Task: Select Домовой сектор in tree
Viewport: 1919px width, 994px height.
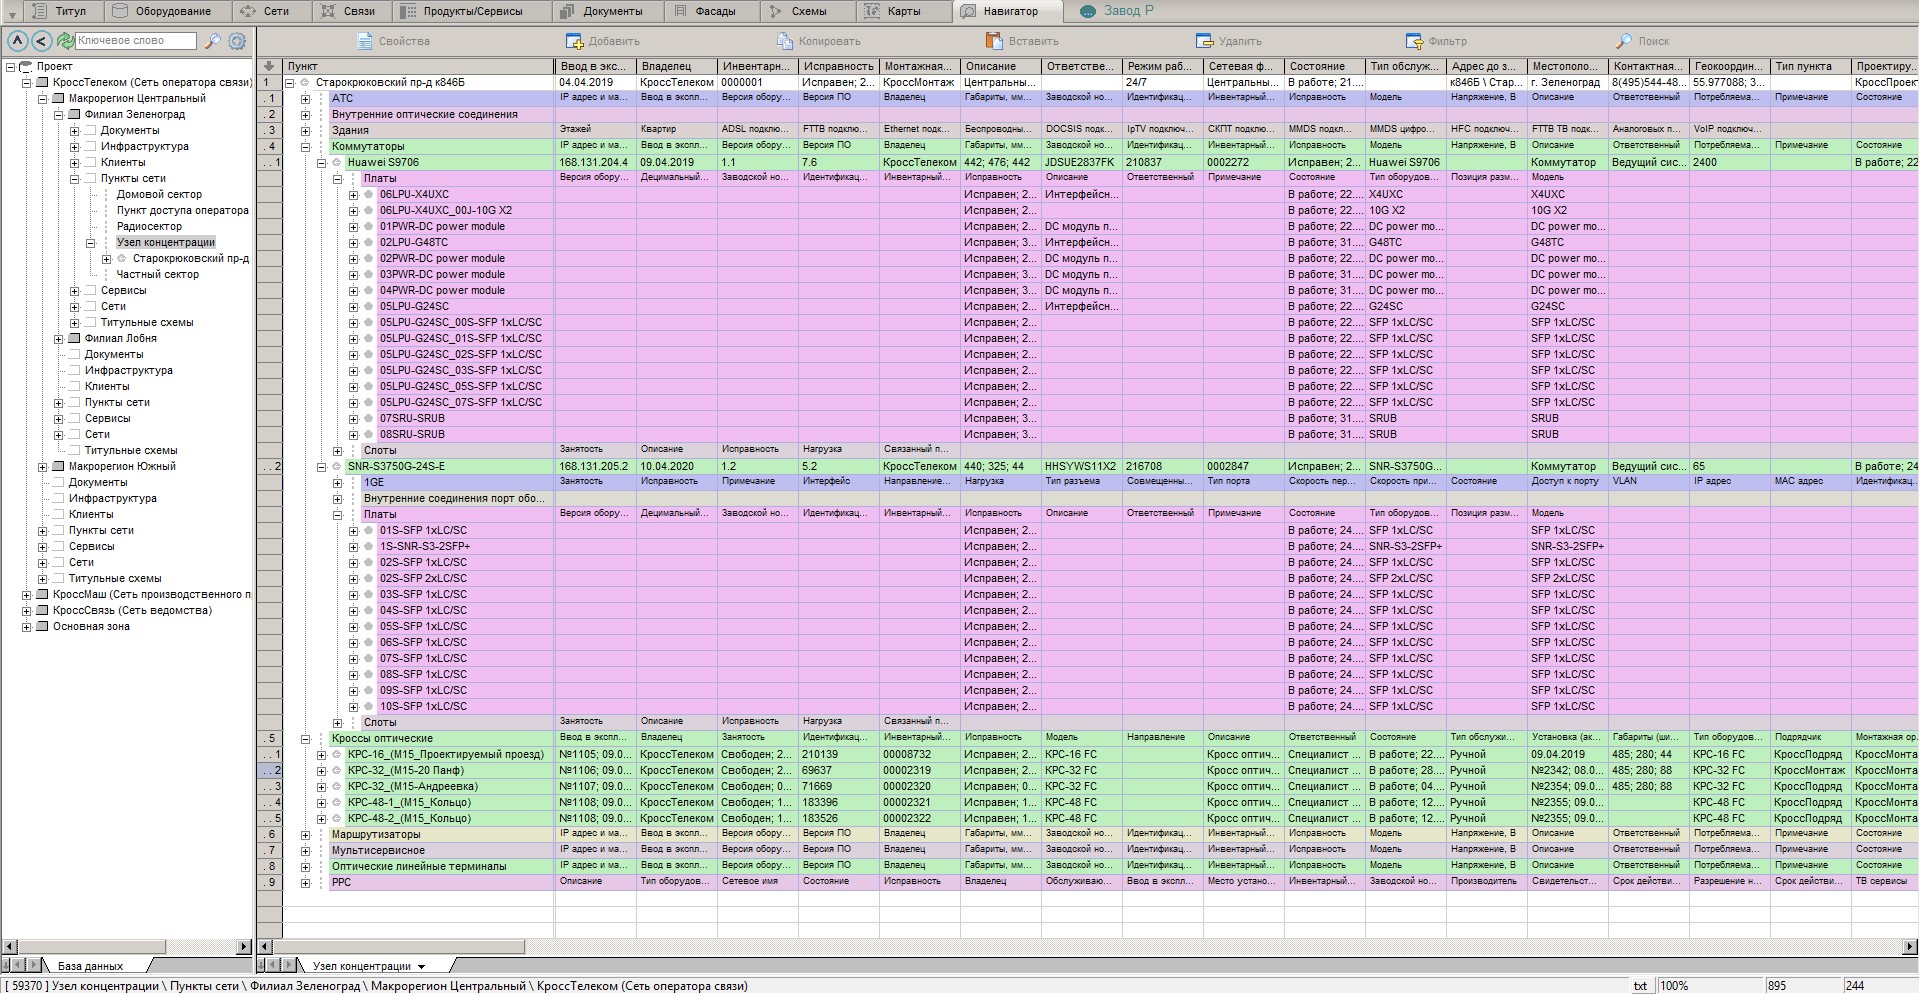Action: tap(159, 195)
